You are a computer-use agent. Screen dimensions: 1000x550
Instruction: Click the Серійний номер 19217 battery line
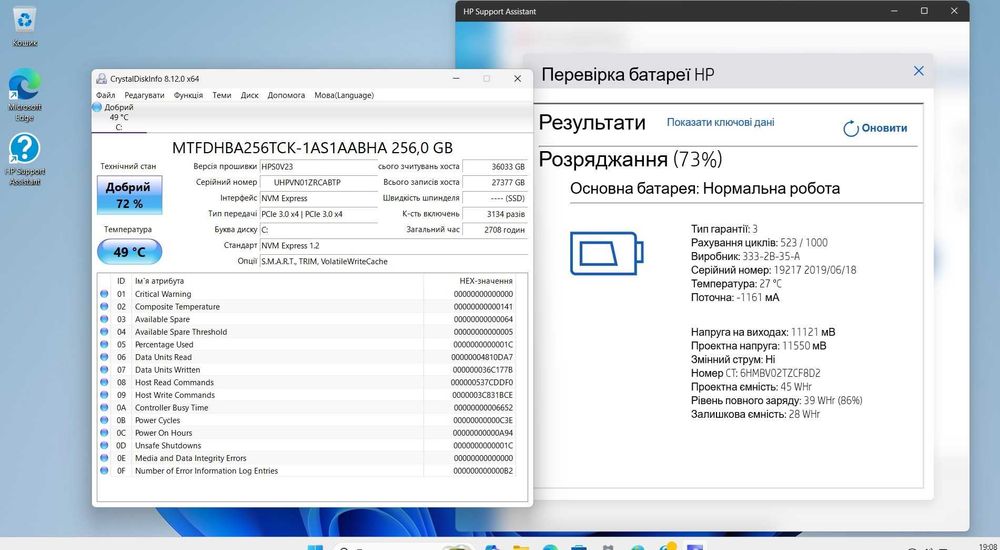(x=774, y=270)
